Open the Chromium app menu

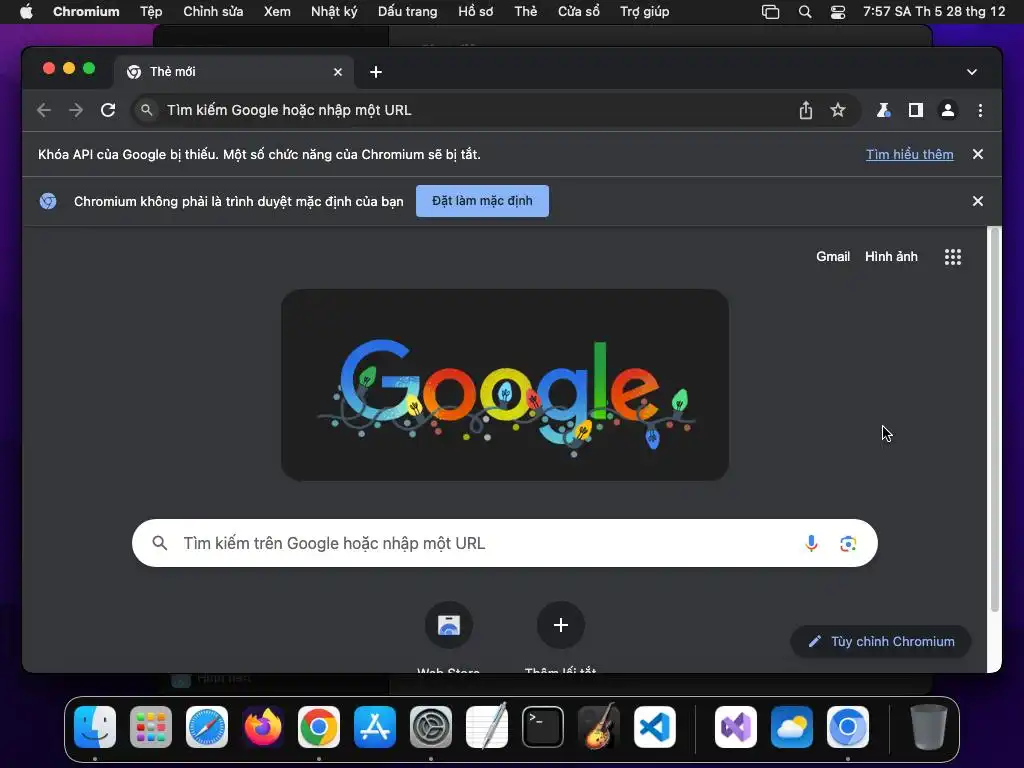[x=86, y=12]
